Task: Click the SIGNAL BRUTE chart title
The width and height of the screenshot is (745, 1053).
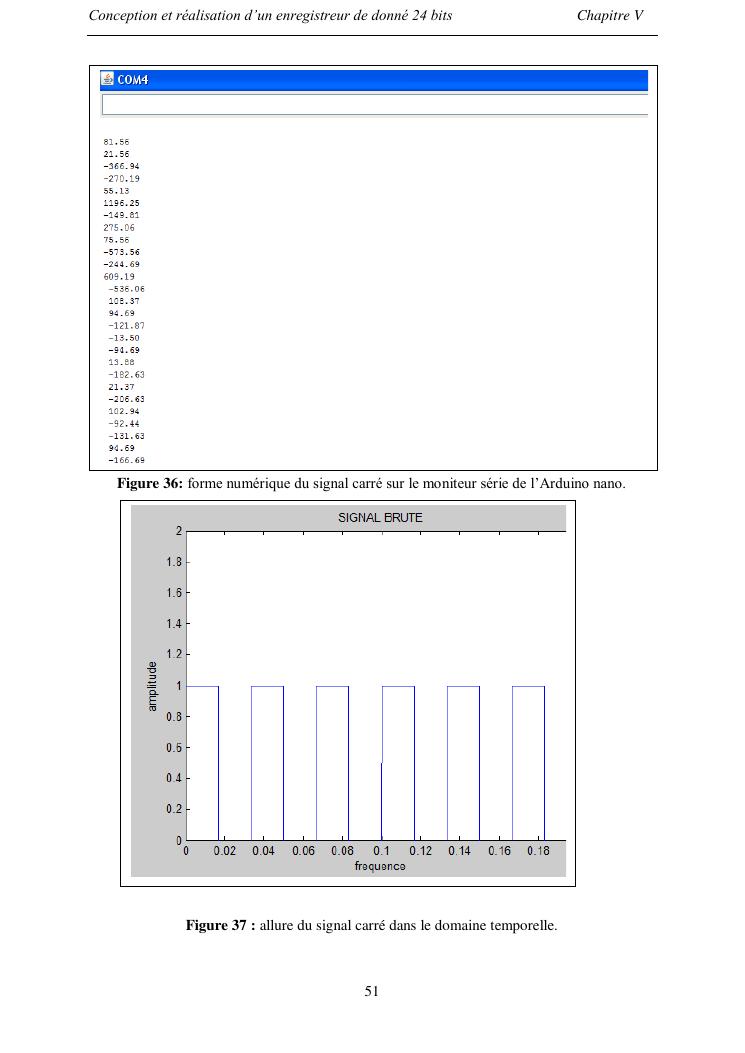Action: [380, 518]
